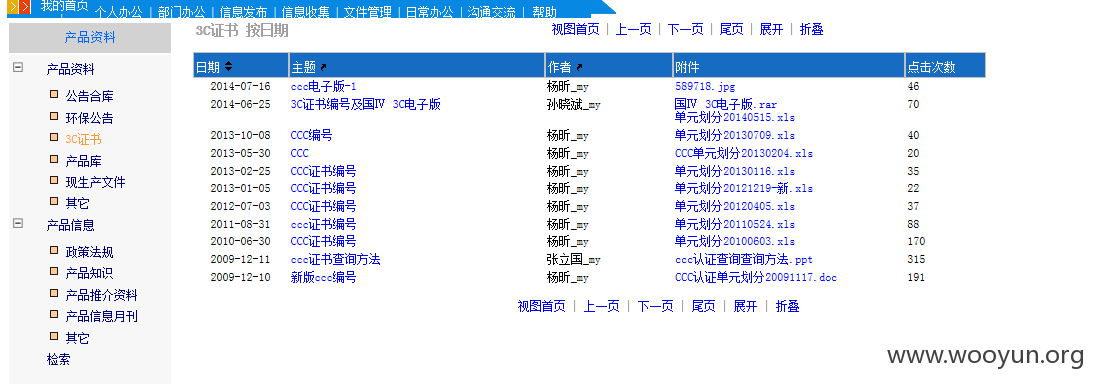Download attachment 589718.jpg
Image resolution: width=1093 pixels, height=384 pixels.
point(705,86)
